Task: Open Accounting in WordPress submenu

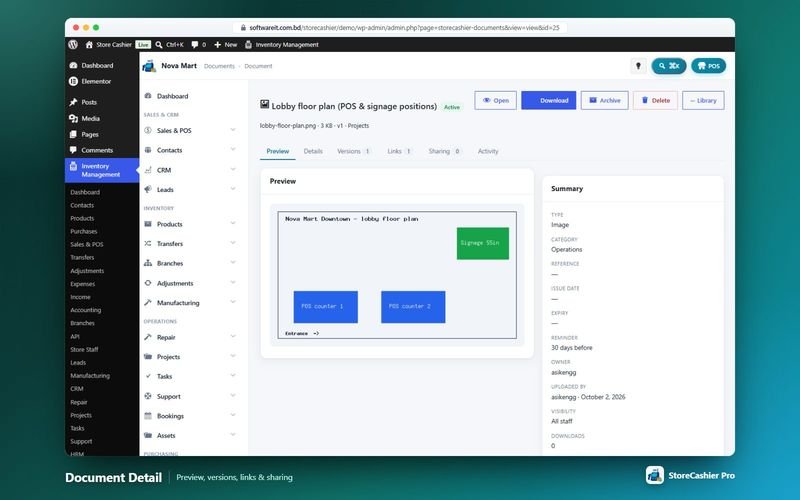Action: tap(86, 310)
